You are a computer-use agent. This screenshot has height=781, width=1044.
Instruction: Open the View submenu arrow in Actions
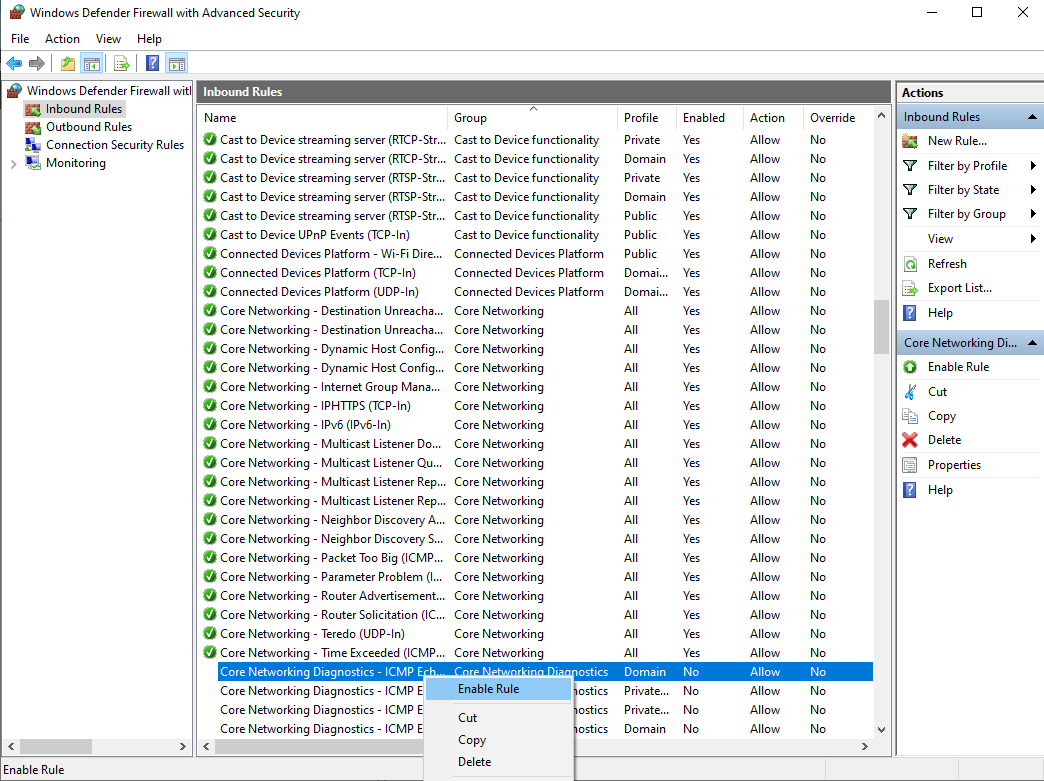1033,238
